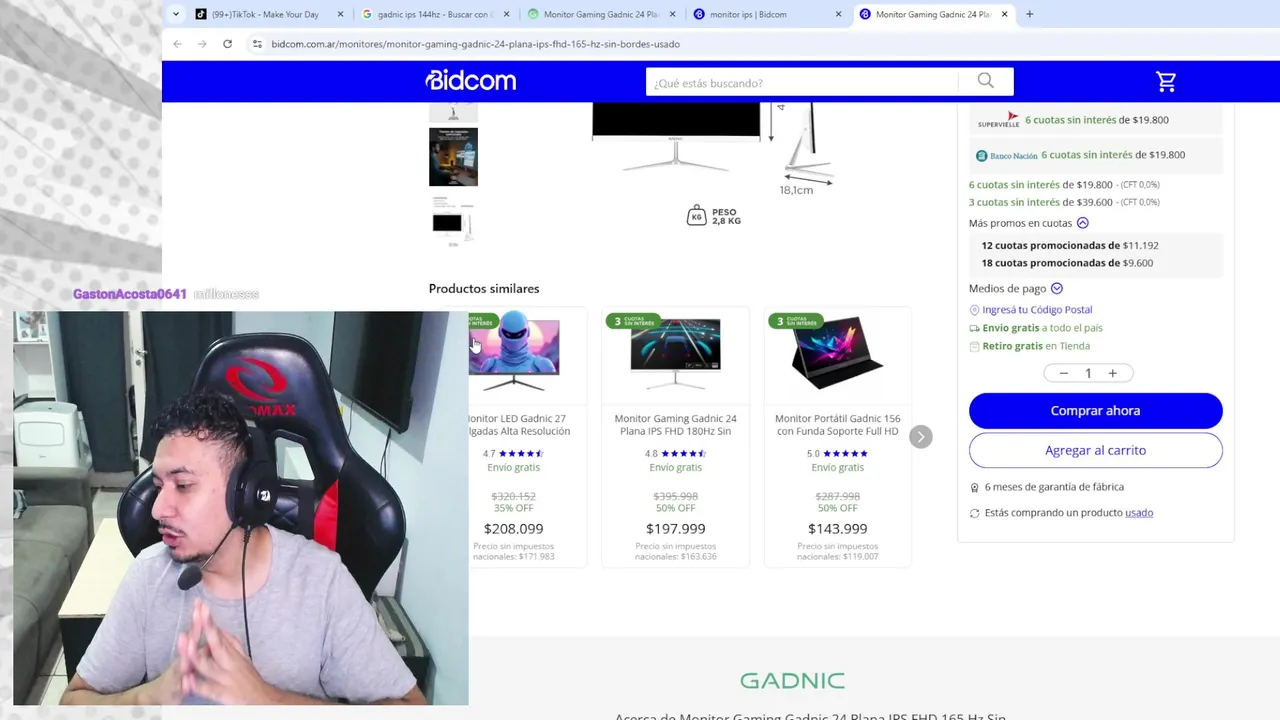Open site information icon in address bar
Image resolution: width=1280 pixels, height=720 pixels.
(x=257, y=44)
